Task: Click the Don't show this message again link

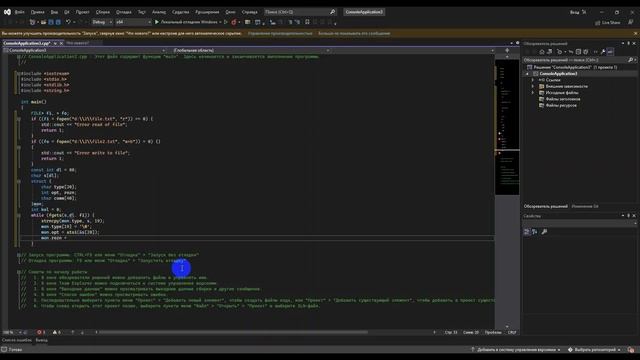Action: pyautogui.click(x=354, y=33)
